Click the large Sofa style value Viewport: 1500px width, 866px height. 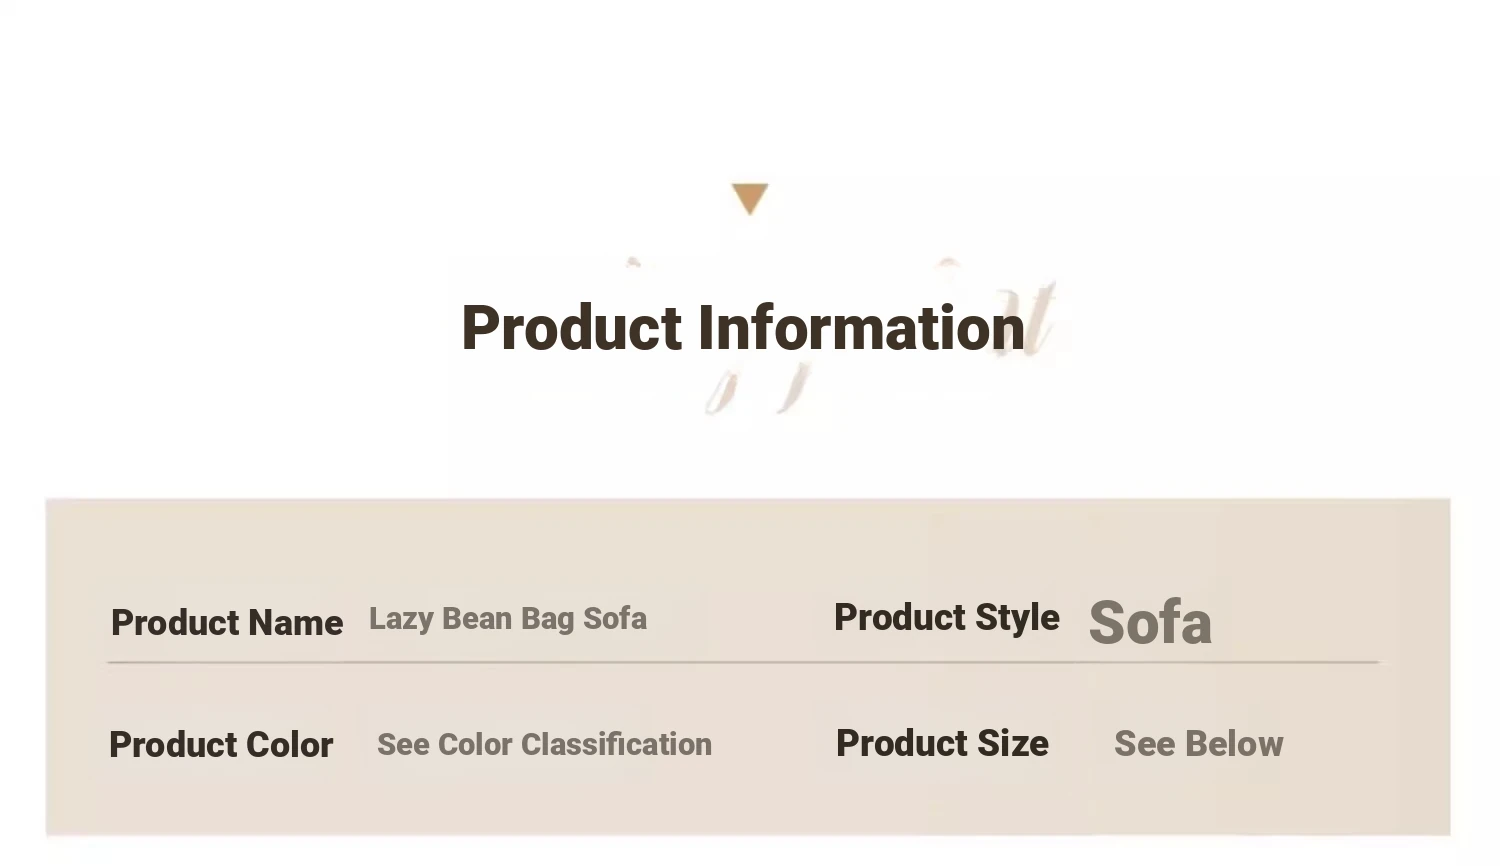click(1150, 622)
